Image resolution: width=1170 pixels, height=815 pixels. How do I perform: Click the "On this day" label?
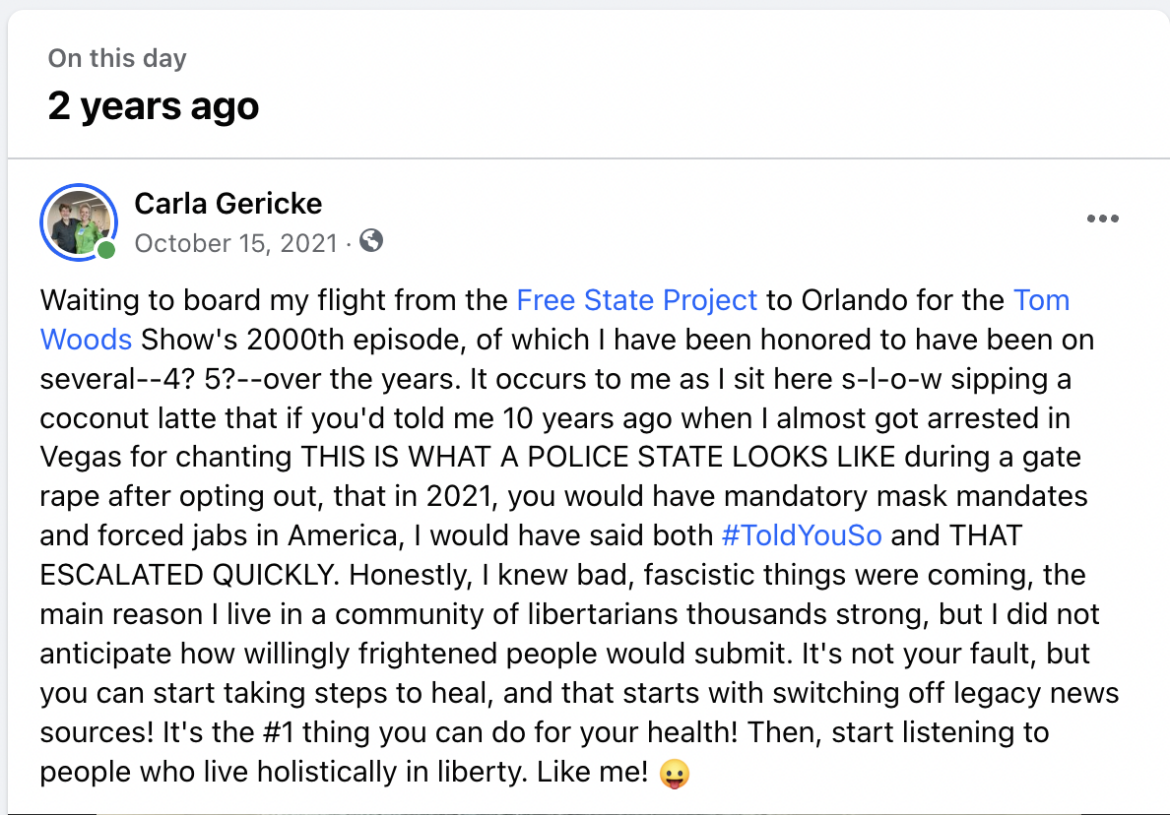117,58
